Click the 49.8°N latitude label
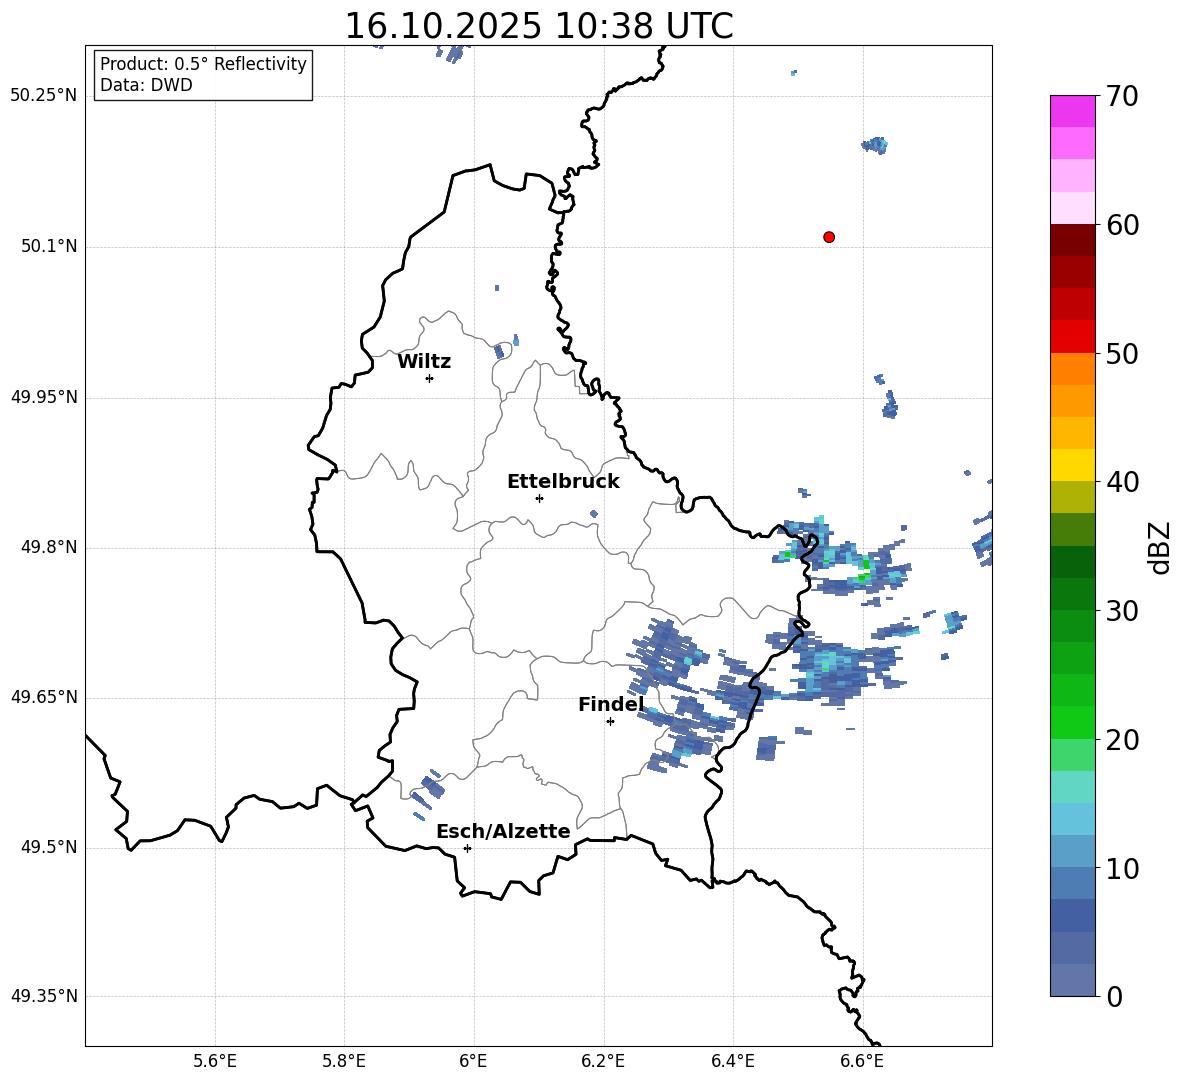Image resolution: width=1184 pixels, height=1081 pixels. coord(49,547)
